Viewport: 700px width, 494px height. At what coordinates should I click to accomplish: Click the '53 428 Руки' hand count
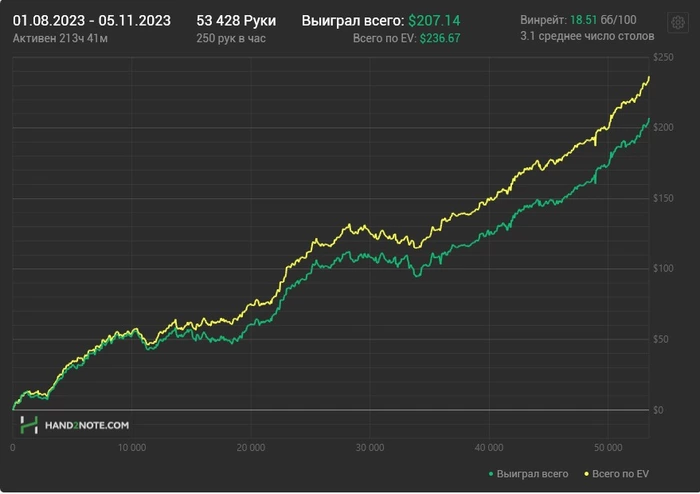point(236,21)
